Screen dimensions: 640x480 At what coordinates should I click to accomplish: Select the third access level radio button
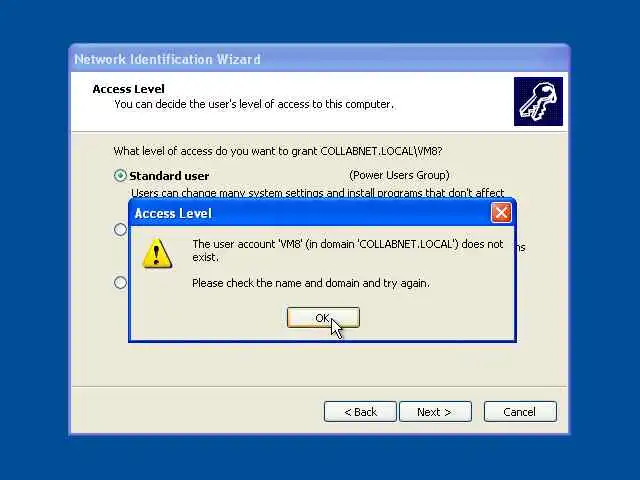[x=120, y=282]
